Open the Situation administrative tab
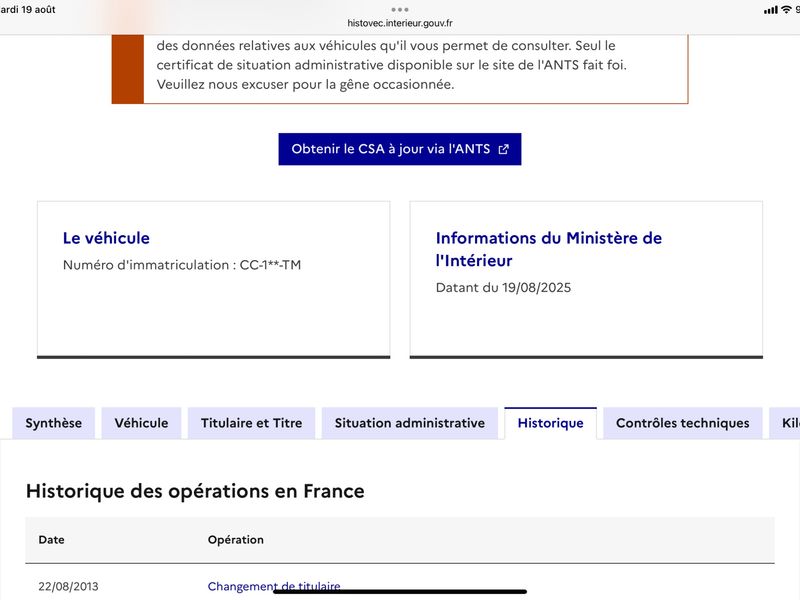 410,423
